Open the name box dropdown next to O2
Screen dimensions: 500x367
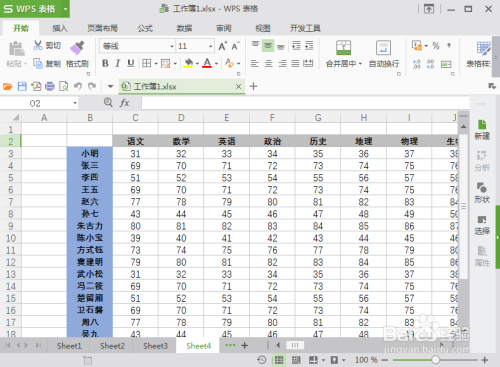(75, 103)
